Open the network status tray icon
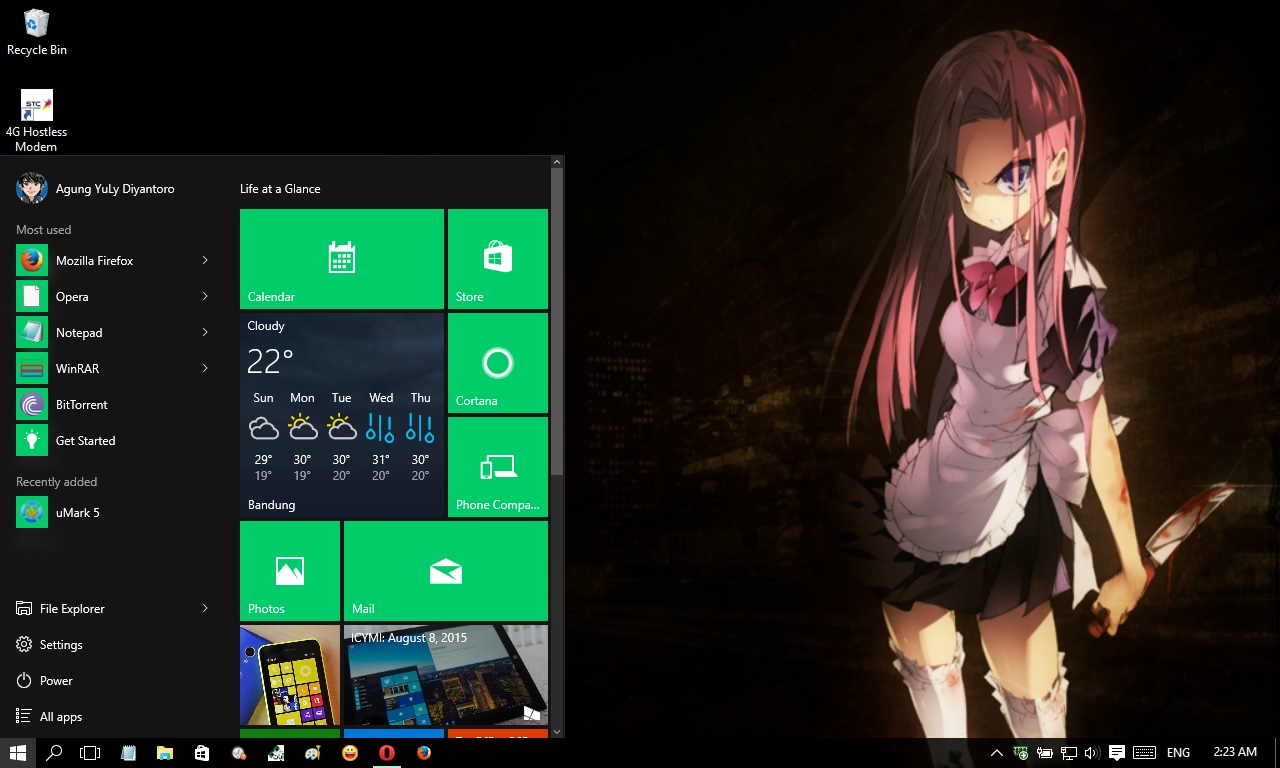The image size is (1280, 768). (x=1069, y=753)
